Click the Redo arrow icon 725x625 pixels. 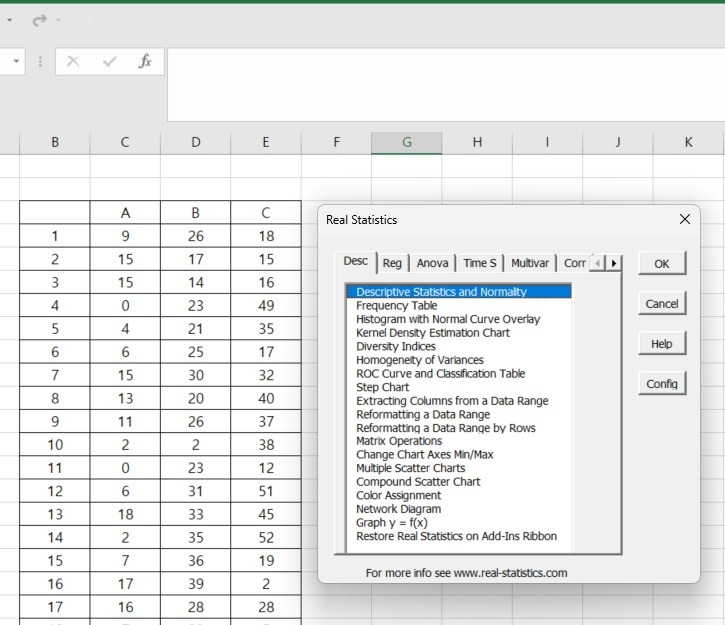40,20
